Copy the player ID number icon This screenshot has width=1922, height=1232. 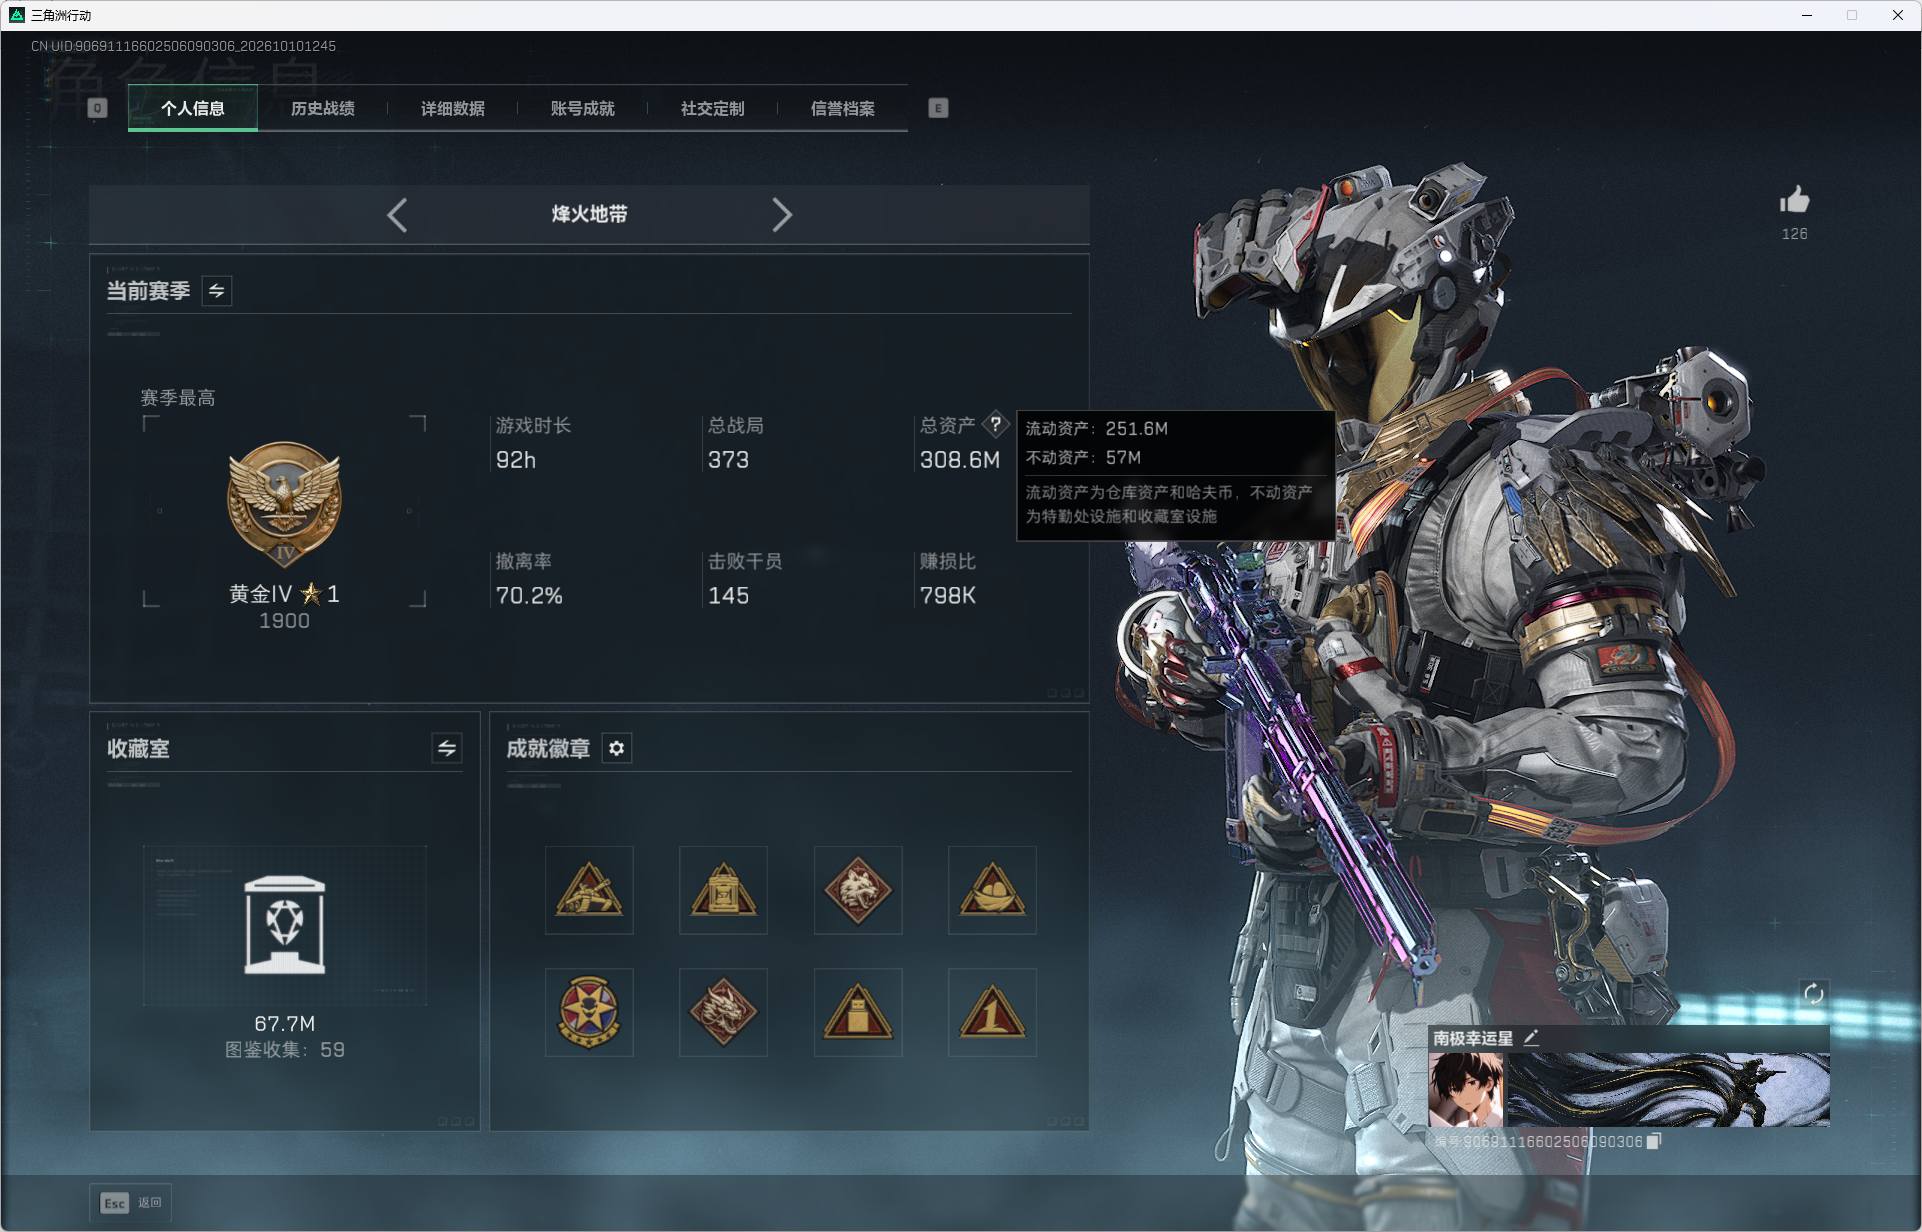(1654, 1141)
